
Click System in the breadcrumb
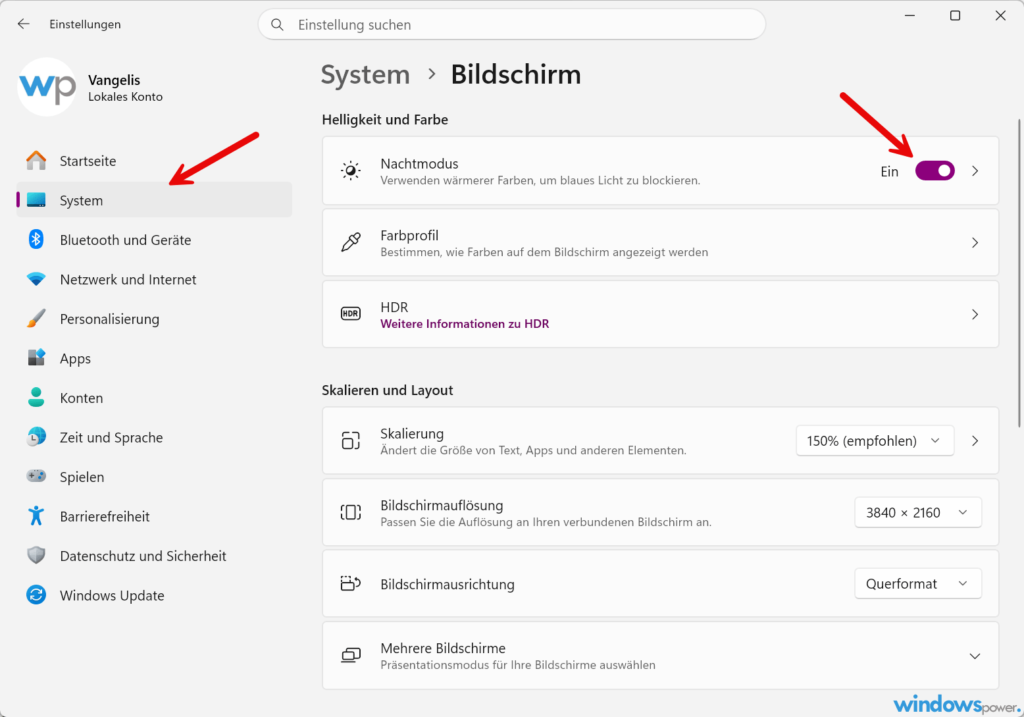(365, 74)
